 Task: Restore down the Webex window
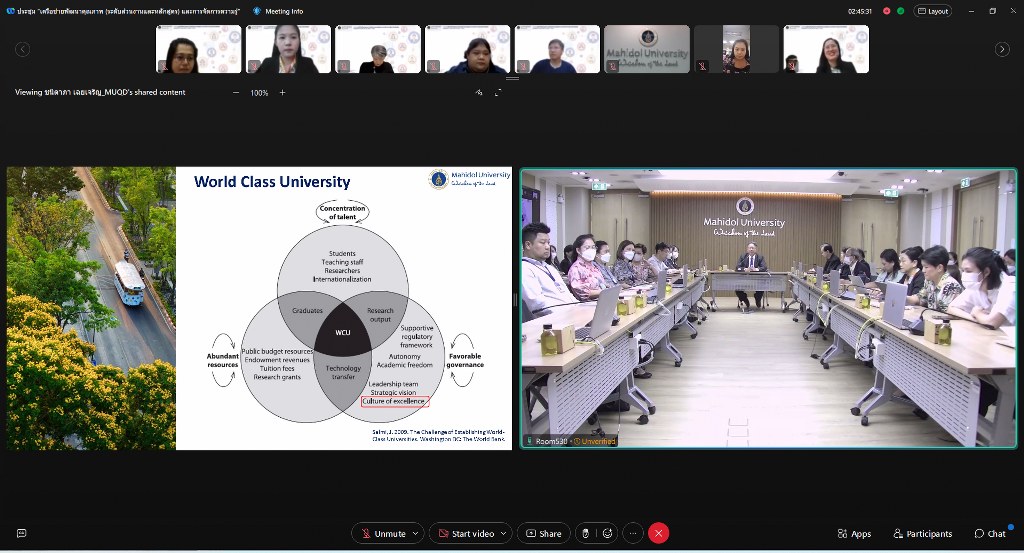point(992,11)
